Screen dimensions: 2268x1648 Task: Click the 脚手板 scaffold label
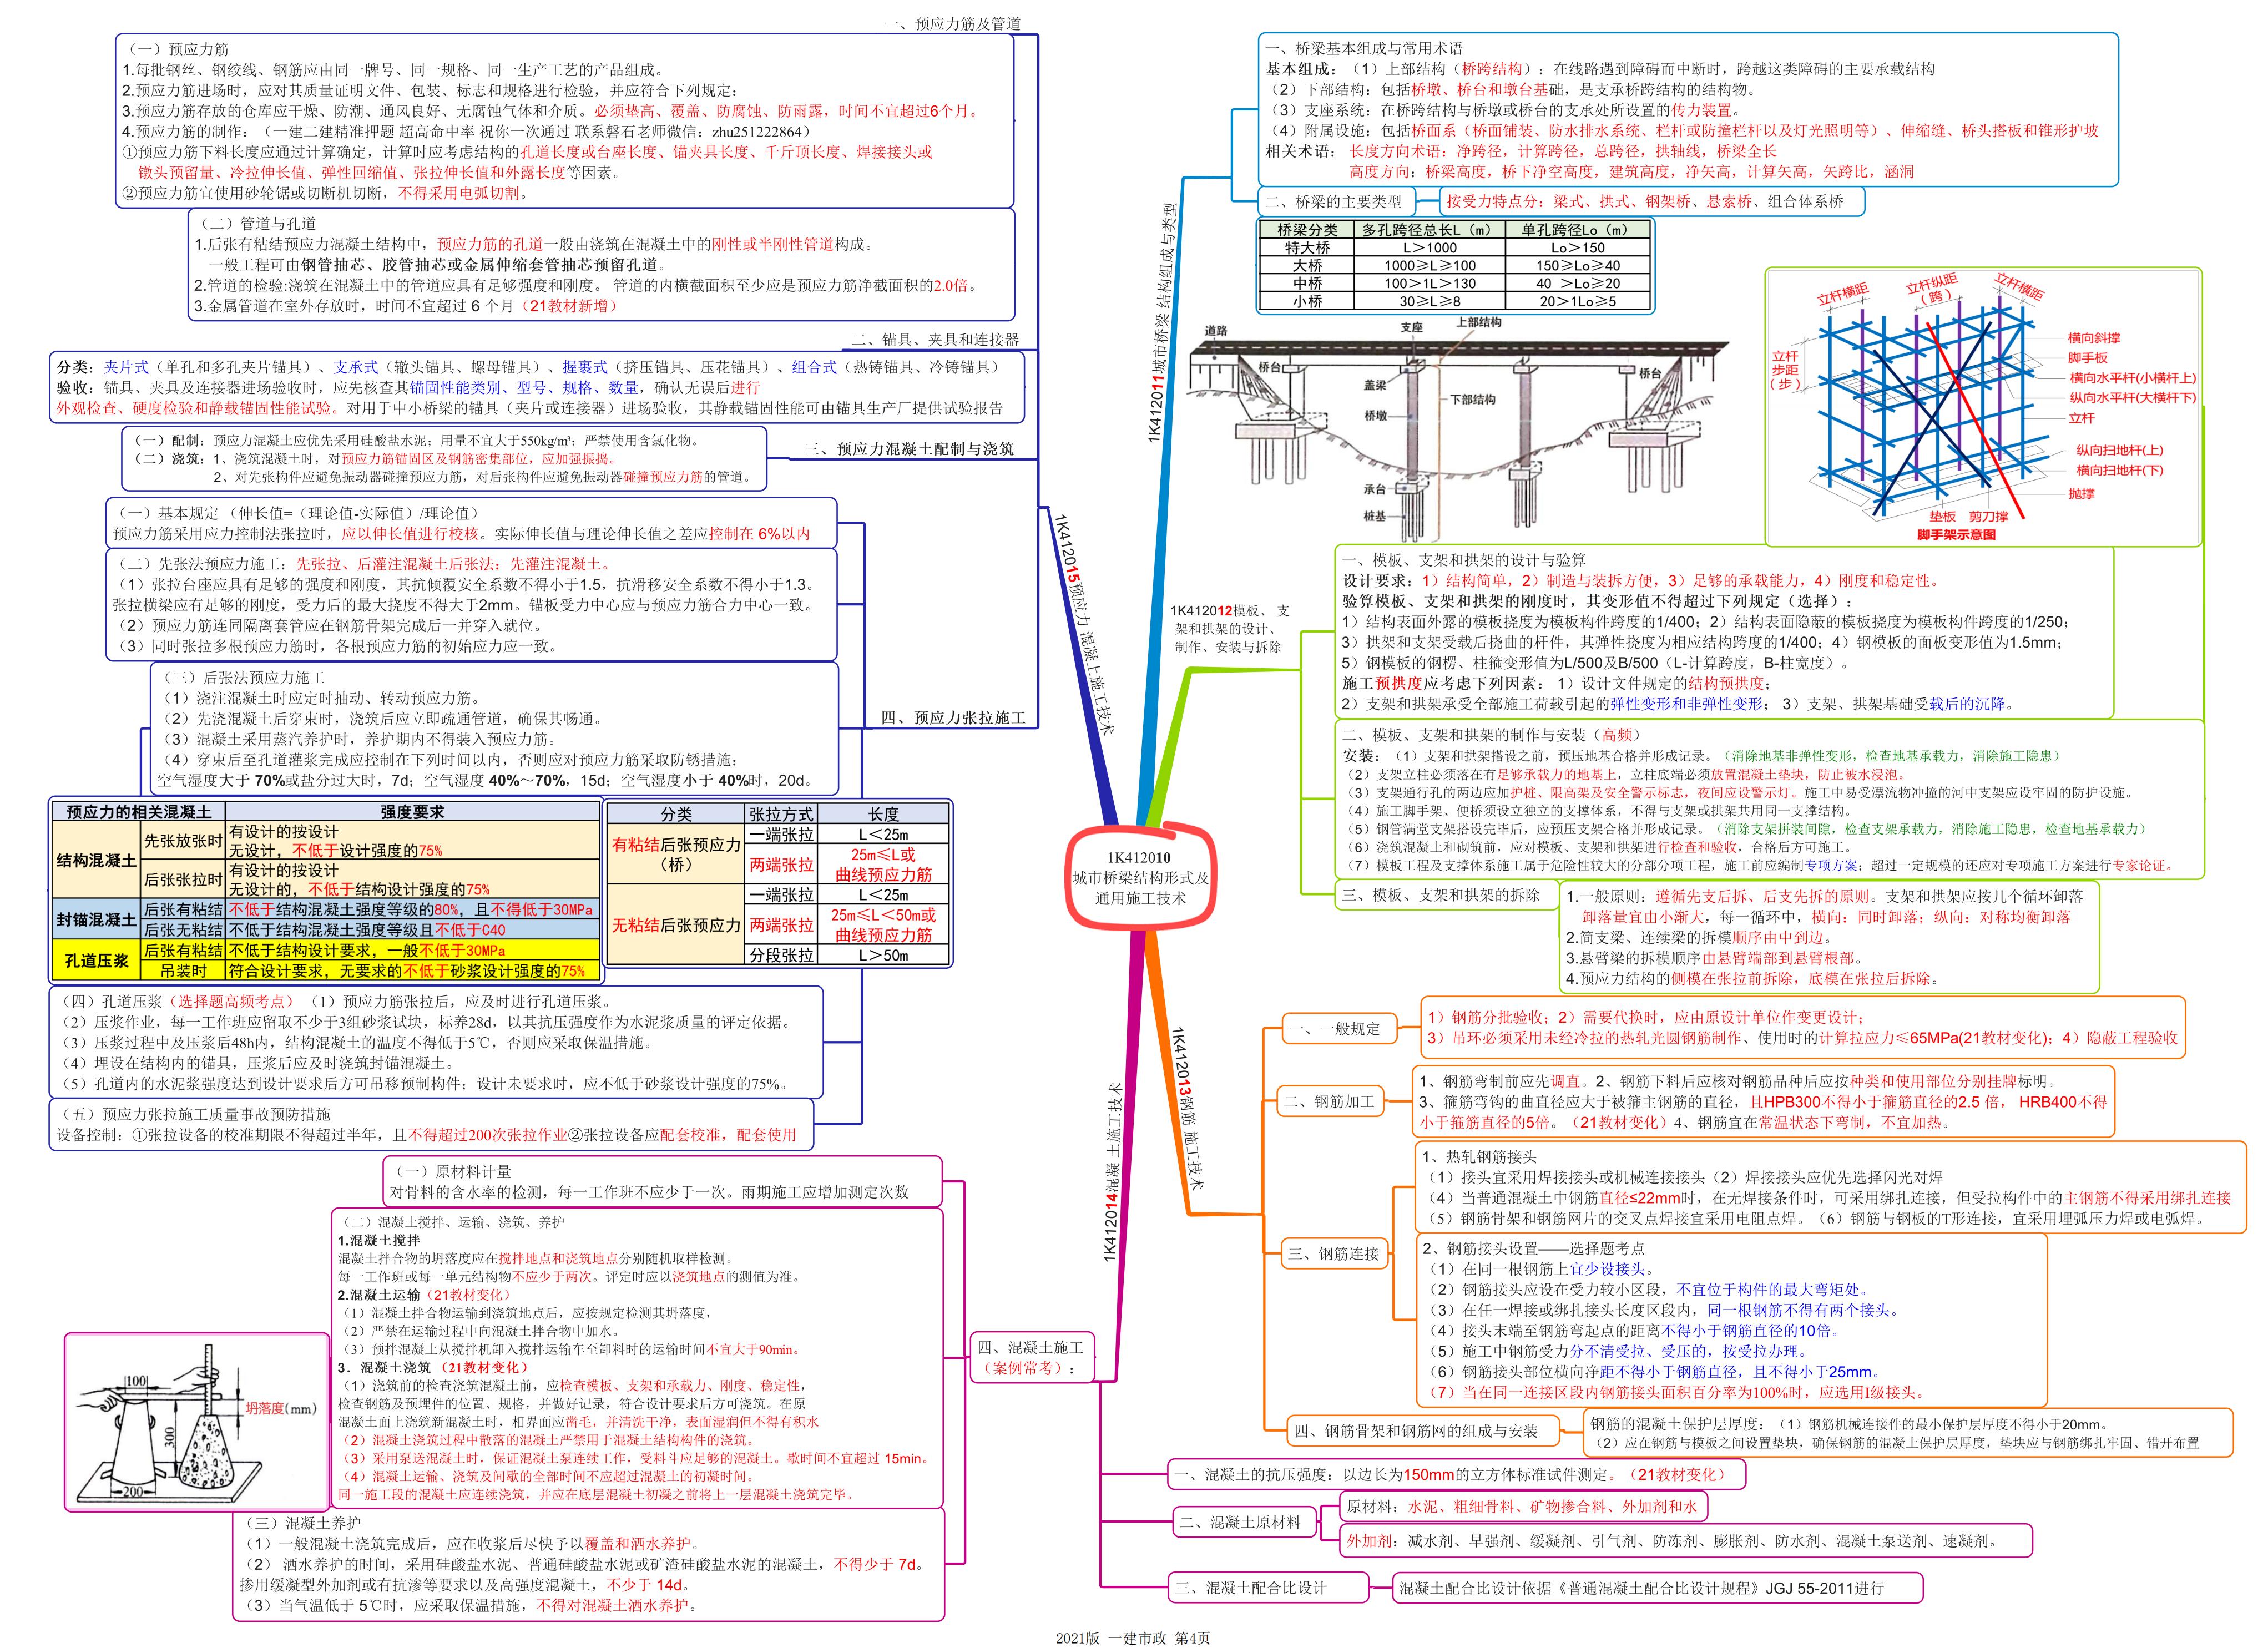(2088, 358)
